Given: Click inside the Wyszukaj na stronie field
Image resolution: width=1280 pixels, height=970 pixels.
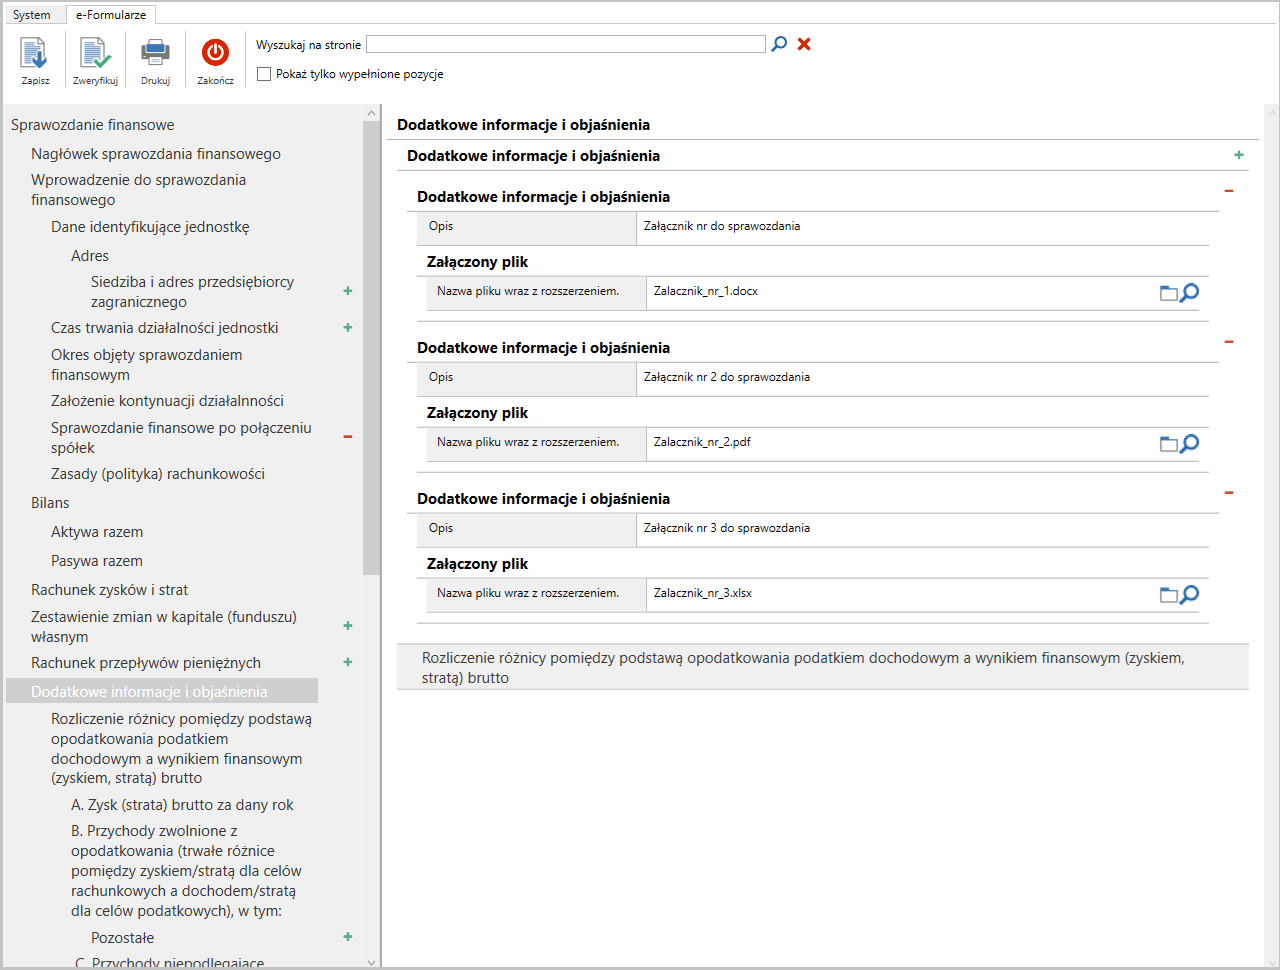Looking at the screenshot, I should (565, 43).
